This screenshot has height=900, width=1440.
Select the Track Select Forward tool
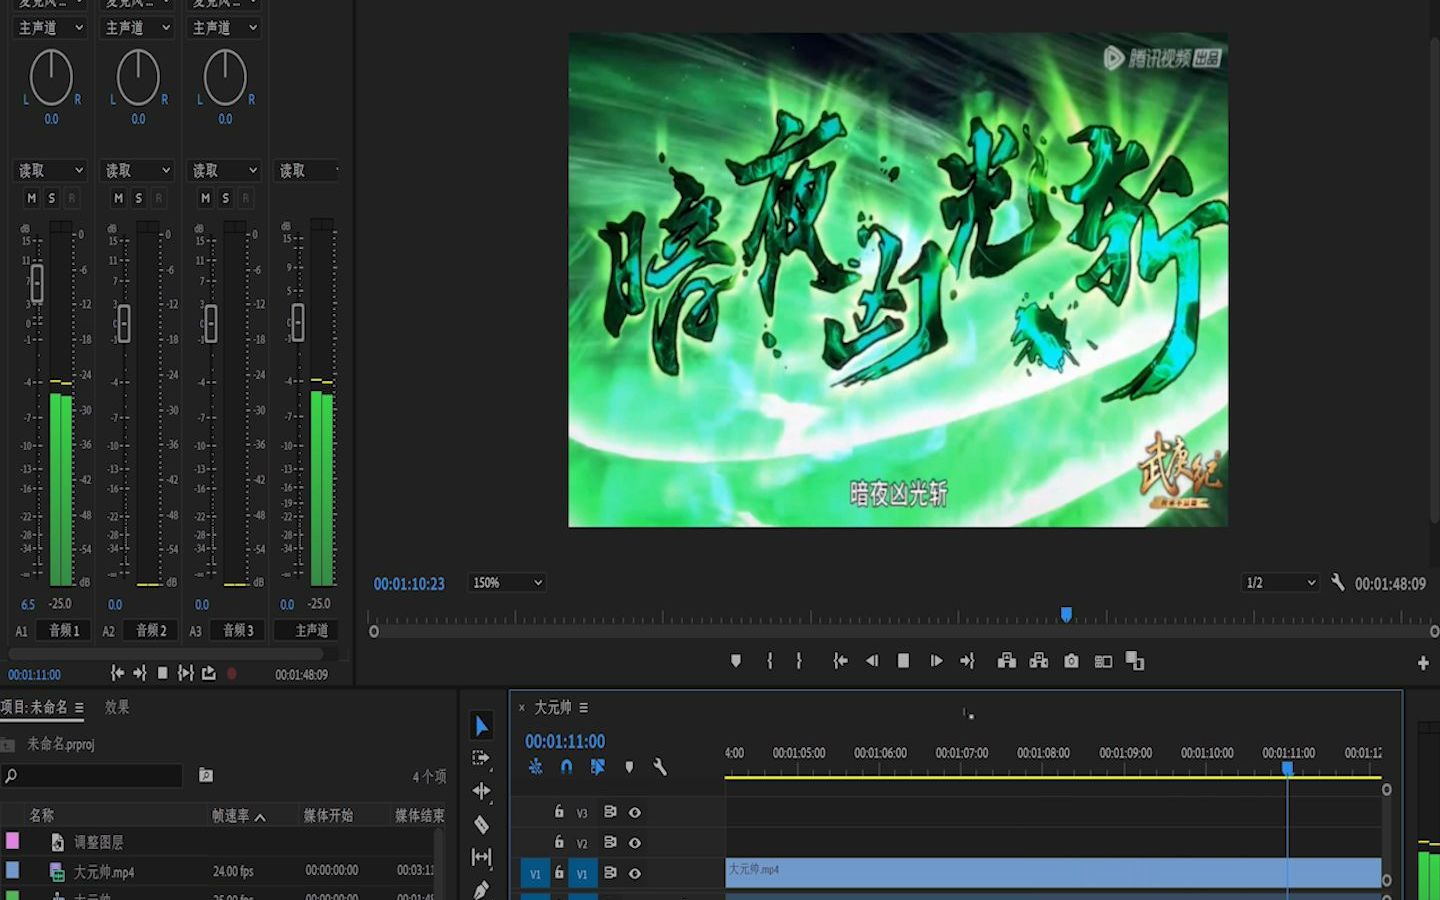(481, 759)
